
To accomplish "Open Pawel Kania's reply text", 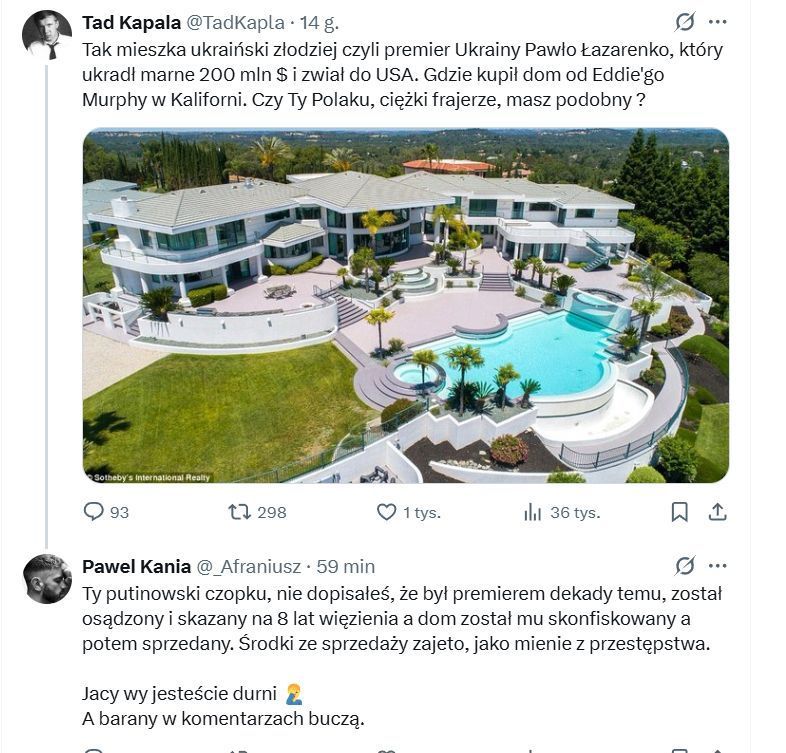I will coord(400,618).
